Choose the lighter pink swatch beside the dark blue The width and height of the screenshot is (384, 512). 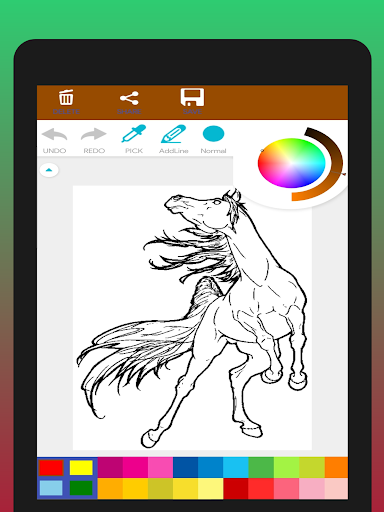click(160, 467)
